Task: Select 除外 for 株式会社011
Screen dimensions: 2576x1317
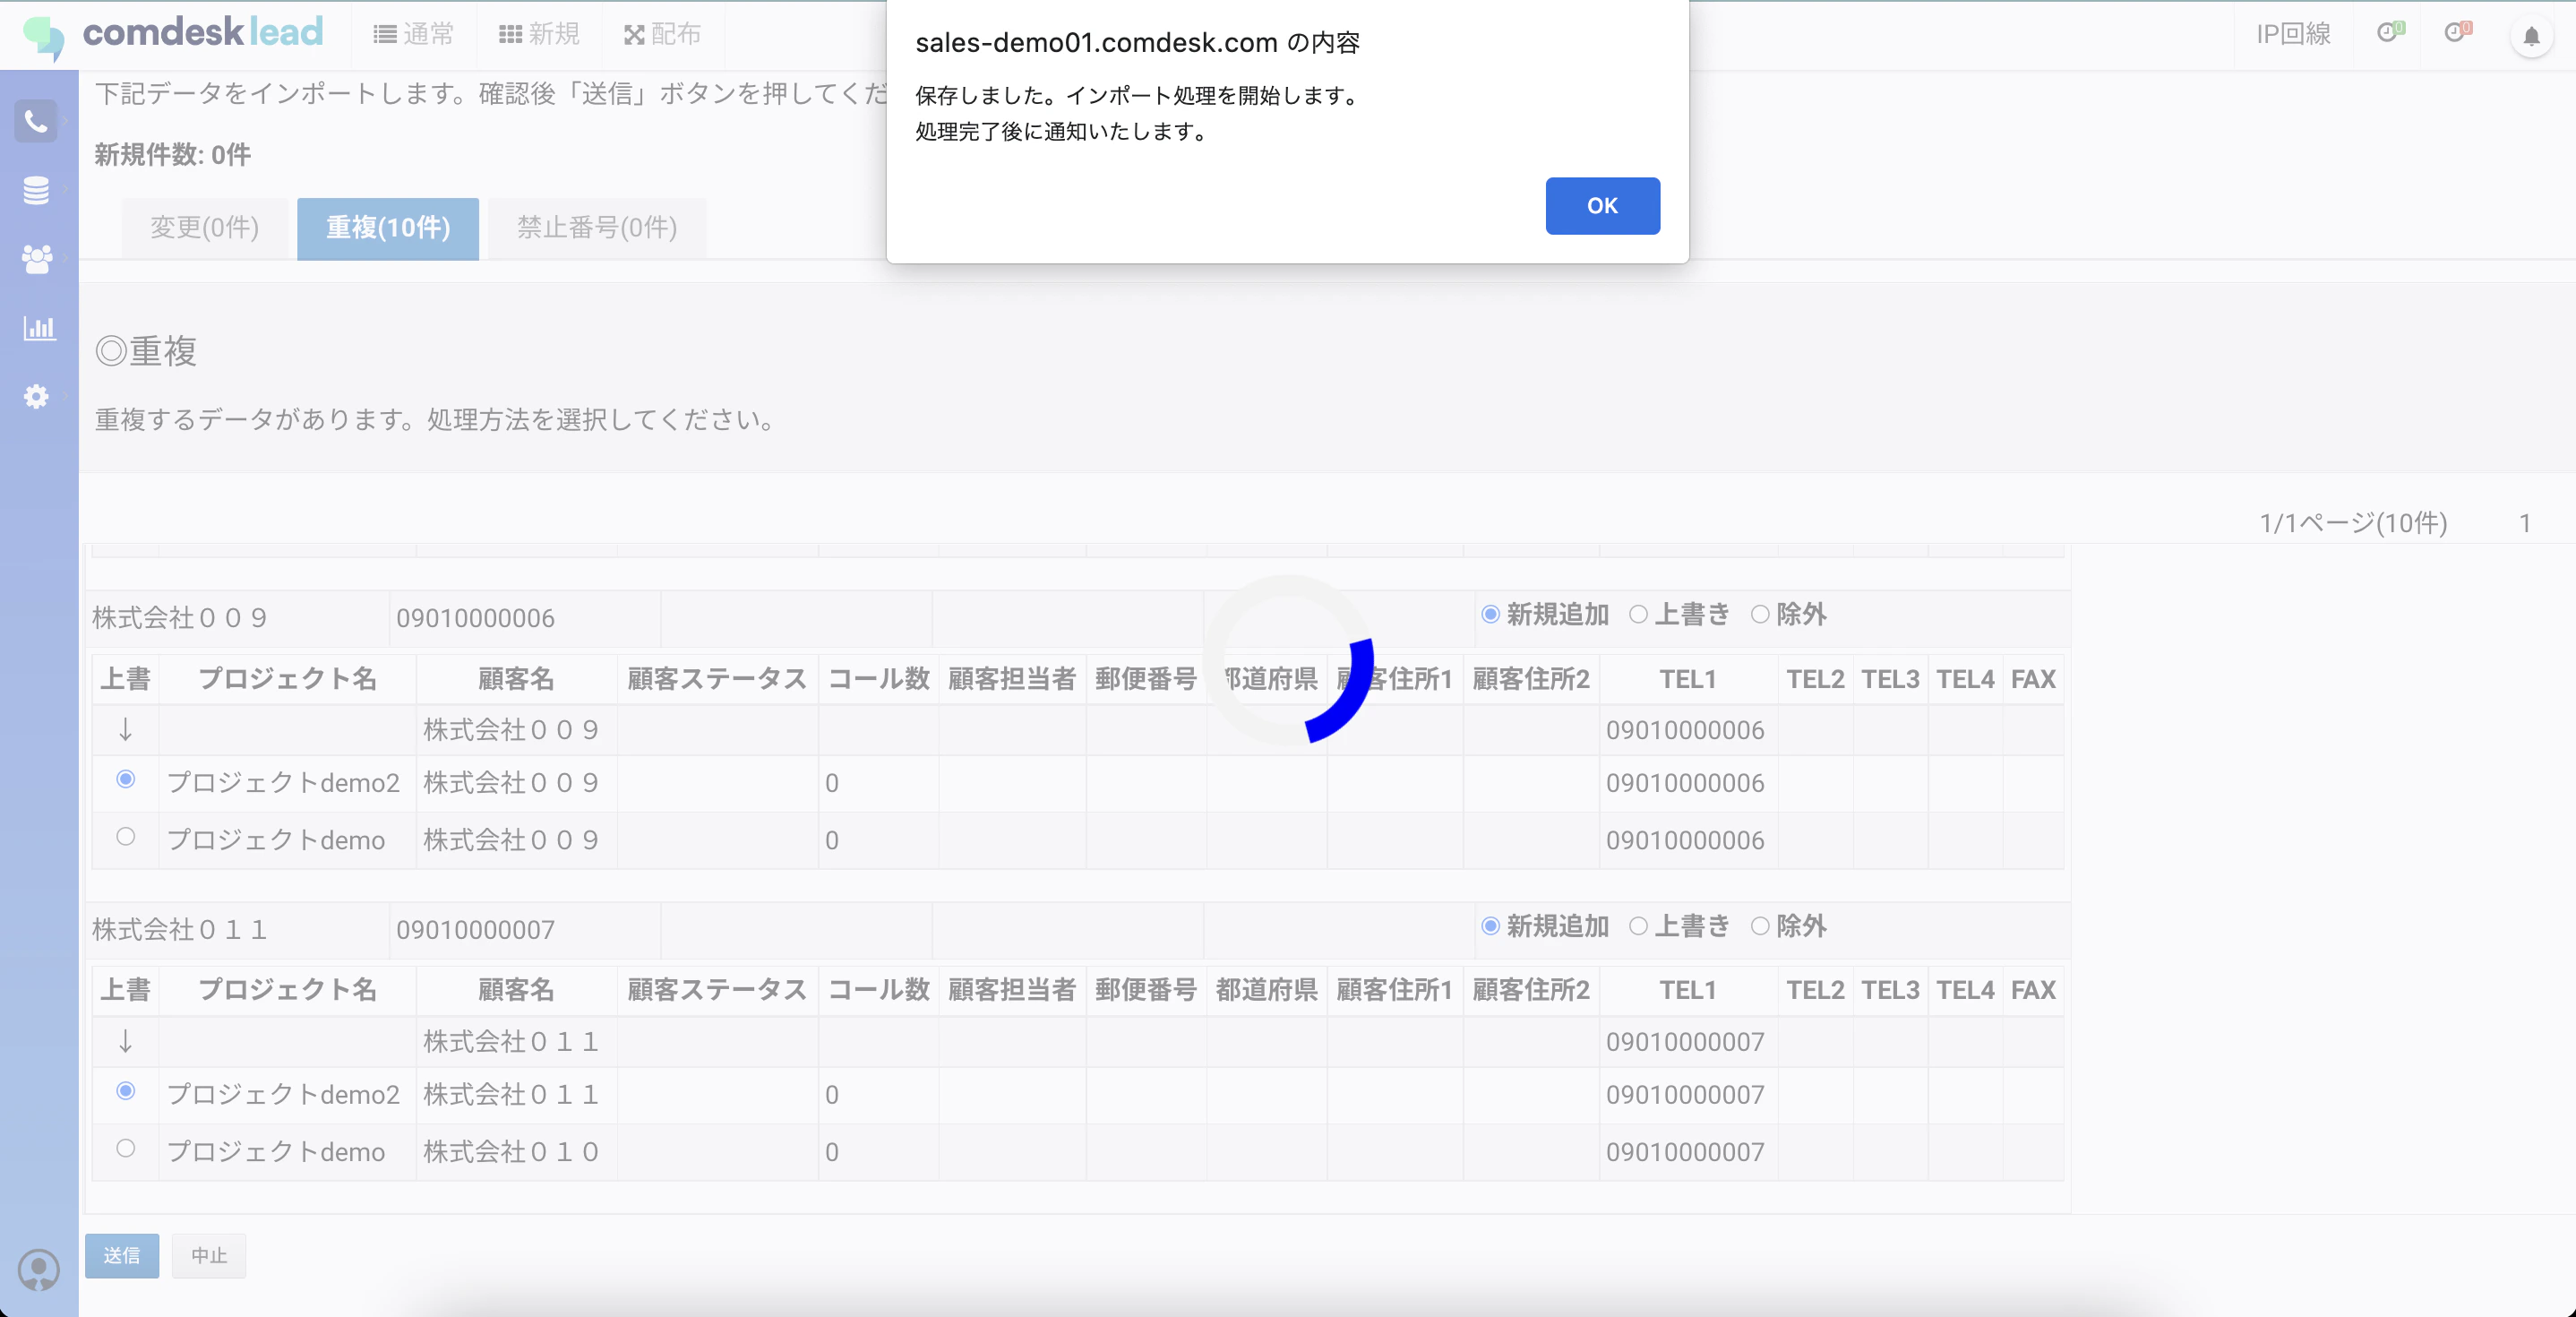Action: 1760,926
